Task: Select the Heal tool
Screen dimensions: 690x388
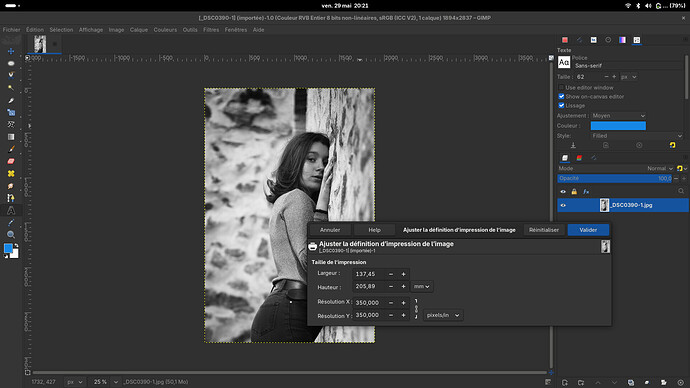Action: click(11, 174)
